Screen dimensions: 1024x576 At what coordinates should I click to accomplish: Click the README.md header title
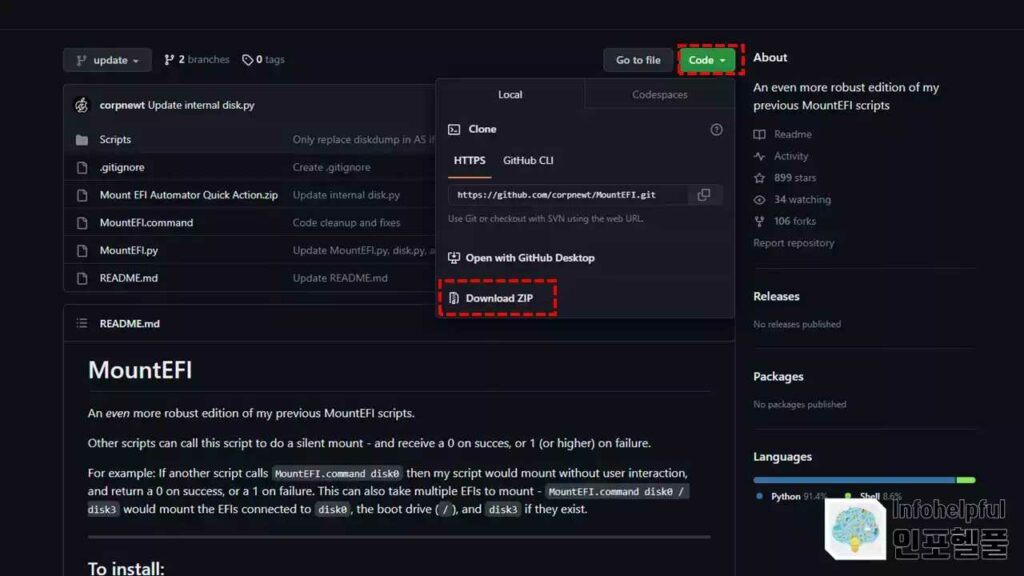[x=129, y=324]
